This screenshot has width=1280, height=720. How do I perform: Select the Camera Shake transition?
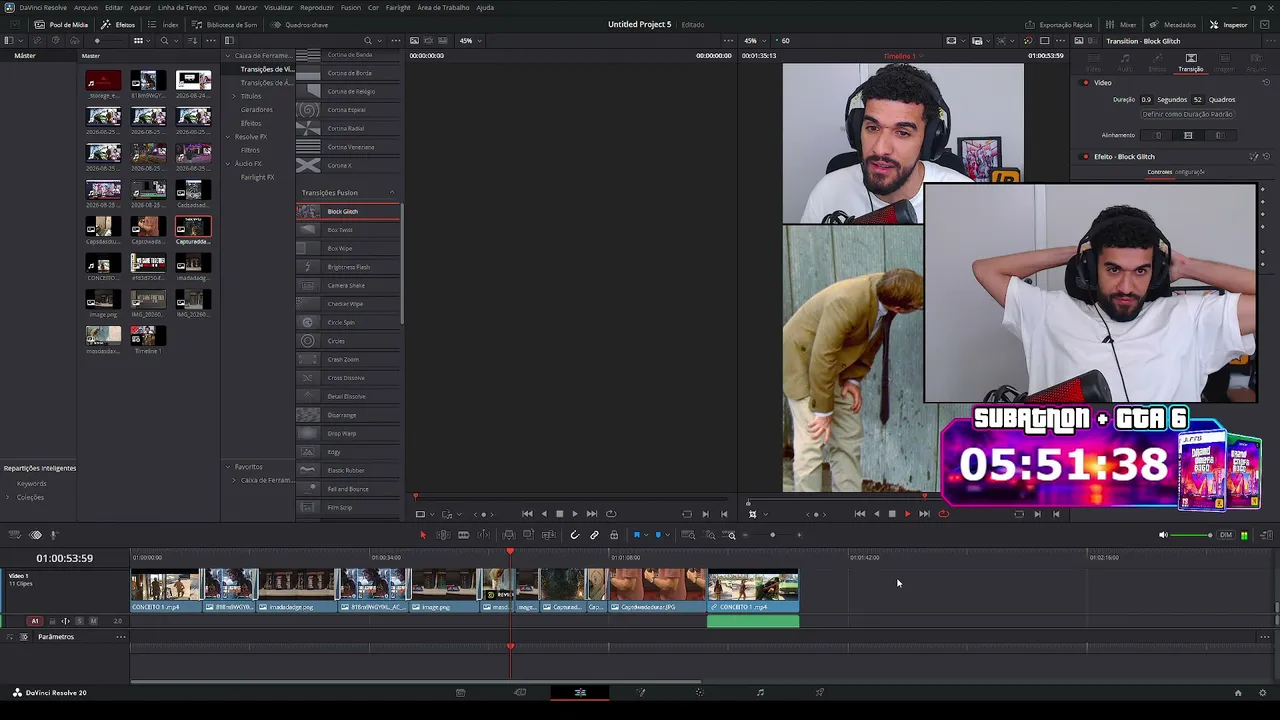coord(348,286)
